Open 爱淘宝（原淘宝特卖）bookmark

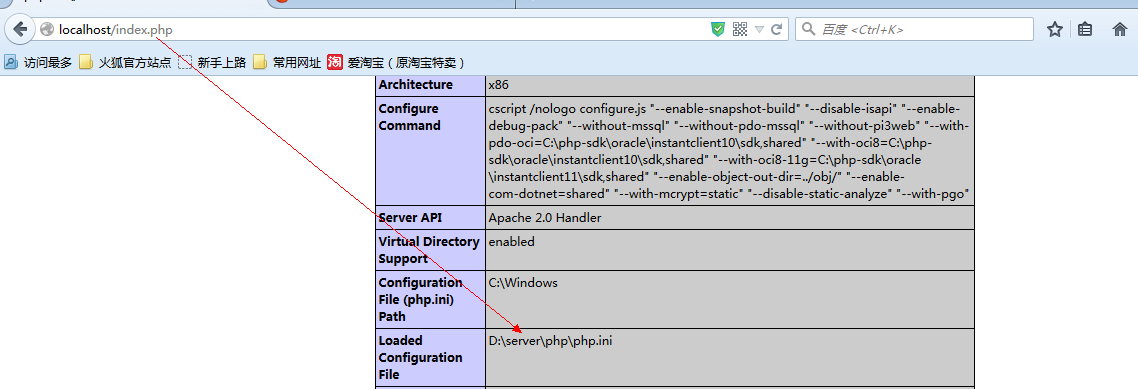[396, 62]
